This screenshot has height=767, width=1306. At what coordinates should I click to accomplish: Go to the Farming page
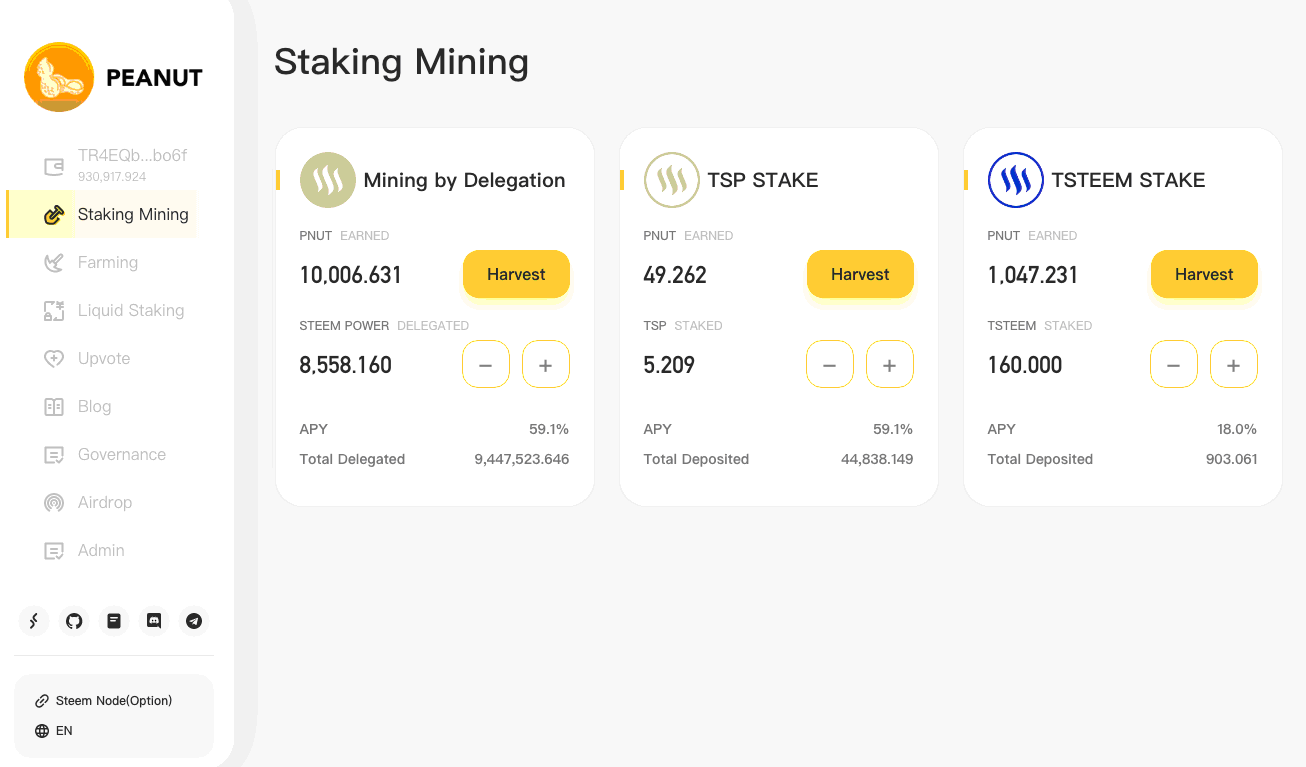(108, 262)
